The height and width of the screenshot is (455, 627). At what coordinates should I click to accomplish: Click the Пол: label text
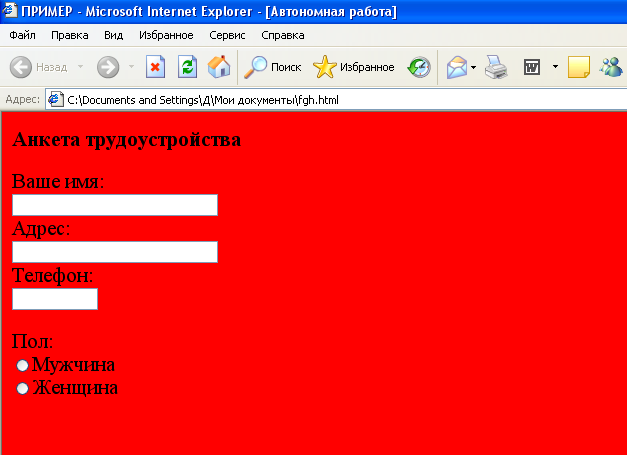[x=32, y=341]
